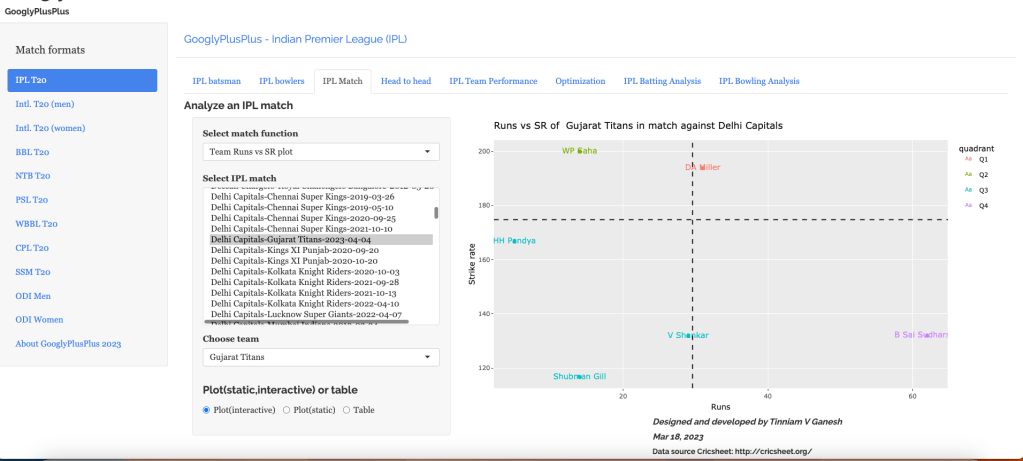Go to Optimization tab
This screenshot has height=461, width=1023.
[x=580, y=81]
